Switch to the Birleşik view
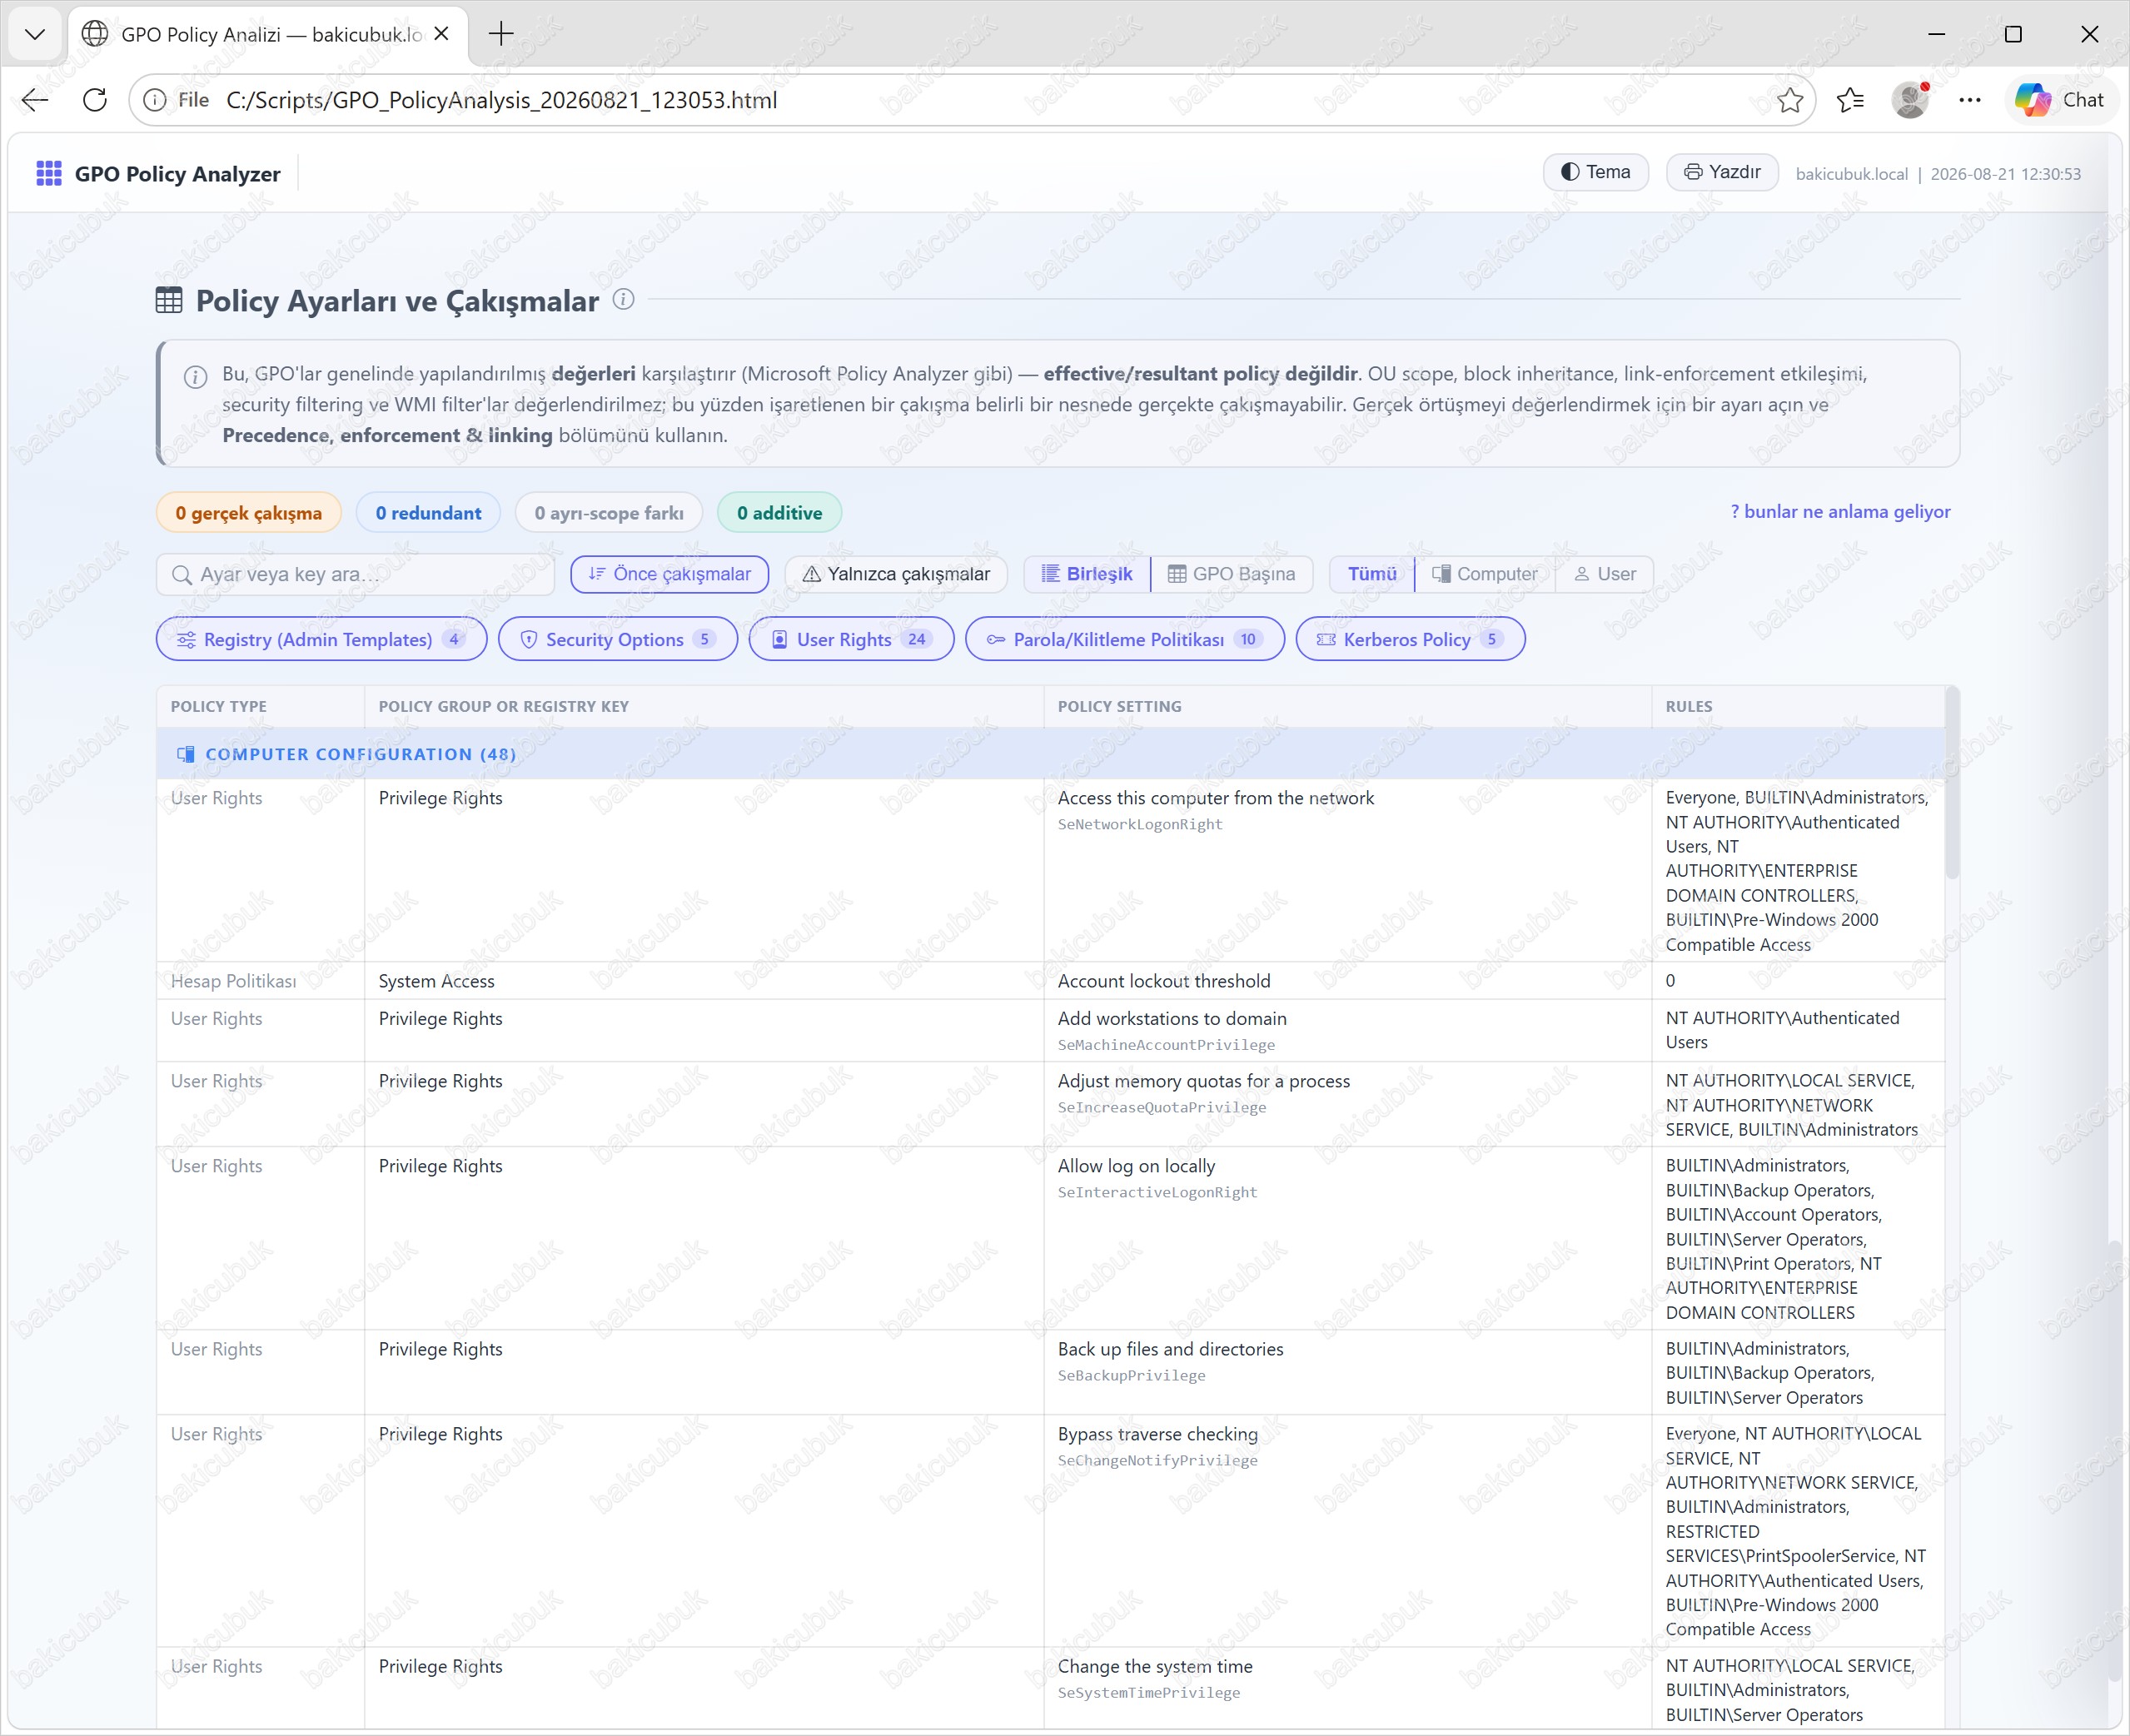 [x=1087, y=574]
